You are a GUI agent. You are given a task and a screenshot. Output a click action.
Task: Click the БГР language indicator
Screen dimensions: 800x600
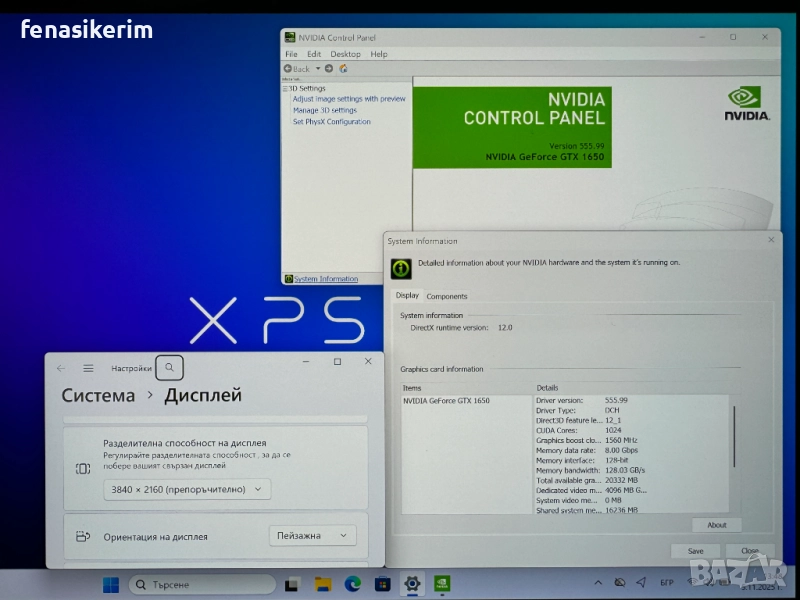pyautogui.click(x=667, y=582)
